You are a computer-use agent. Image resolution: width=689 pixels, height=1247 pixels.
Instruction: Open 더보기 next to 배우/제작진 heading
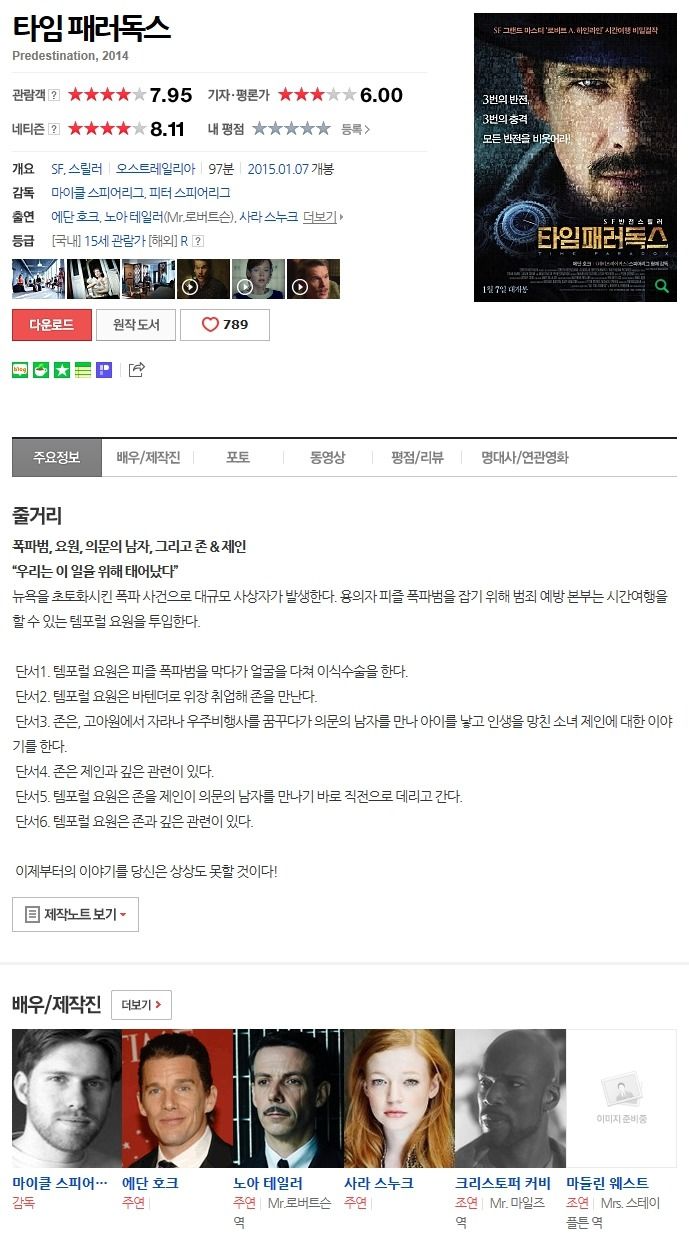click(x=141, y=1005)
